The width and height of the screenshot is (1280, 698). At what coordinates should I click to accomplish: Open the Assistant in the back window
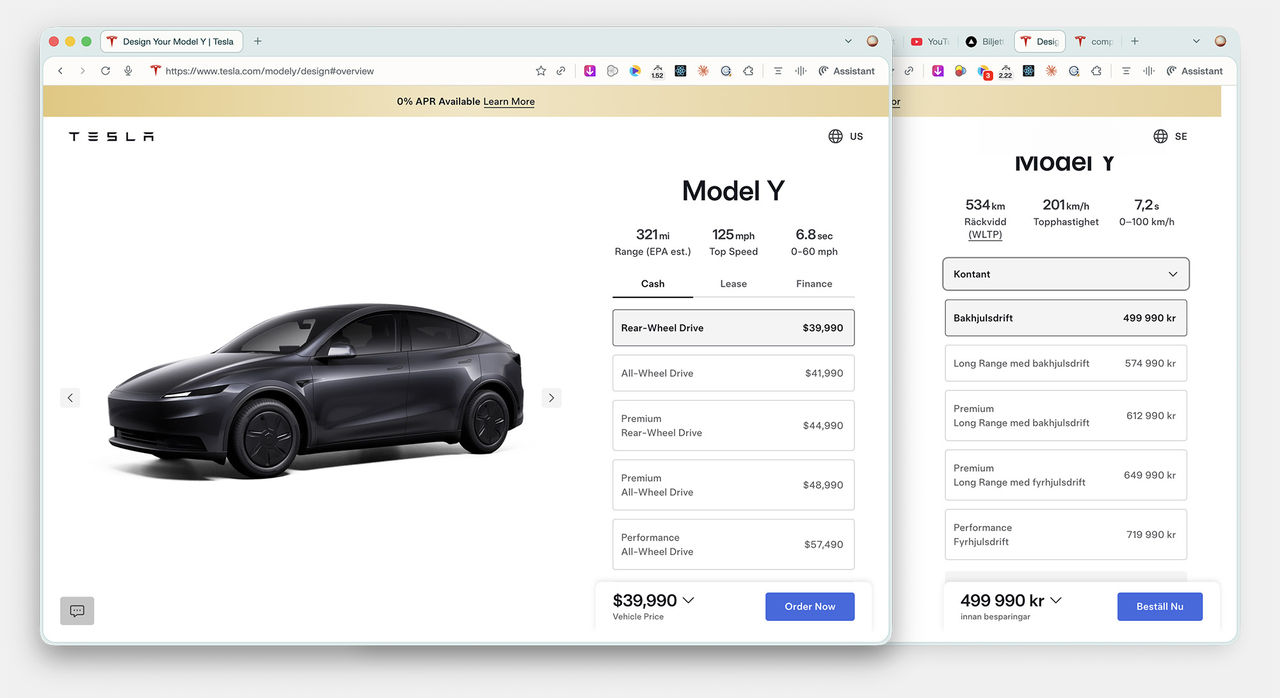(x=1194, y=71)
